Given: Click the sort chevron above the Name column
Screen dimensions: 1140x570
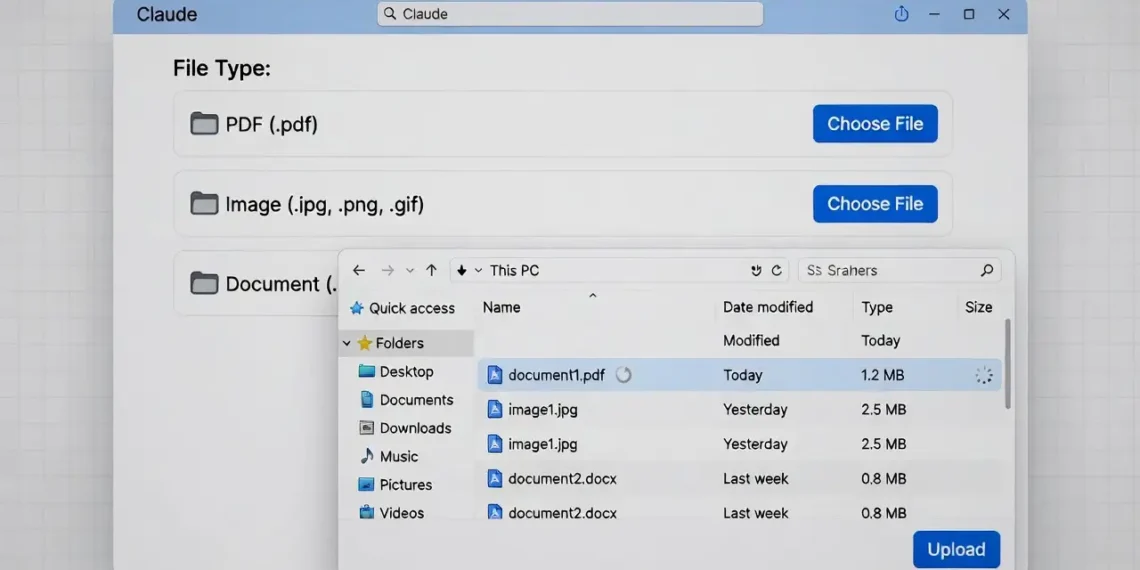Looking at the screenshot, I should (x=593, y=295).
